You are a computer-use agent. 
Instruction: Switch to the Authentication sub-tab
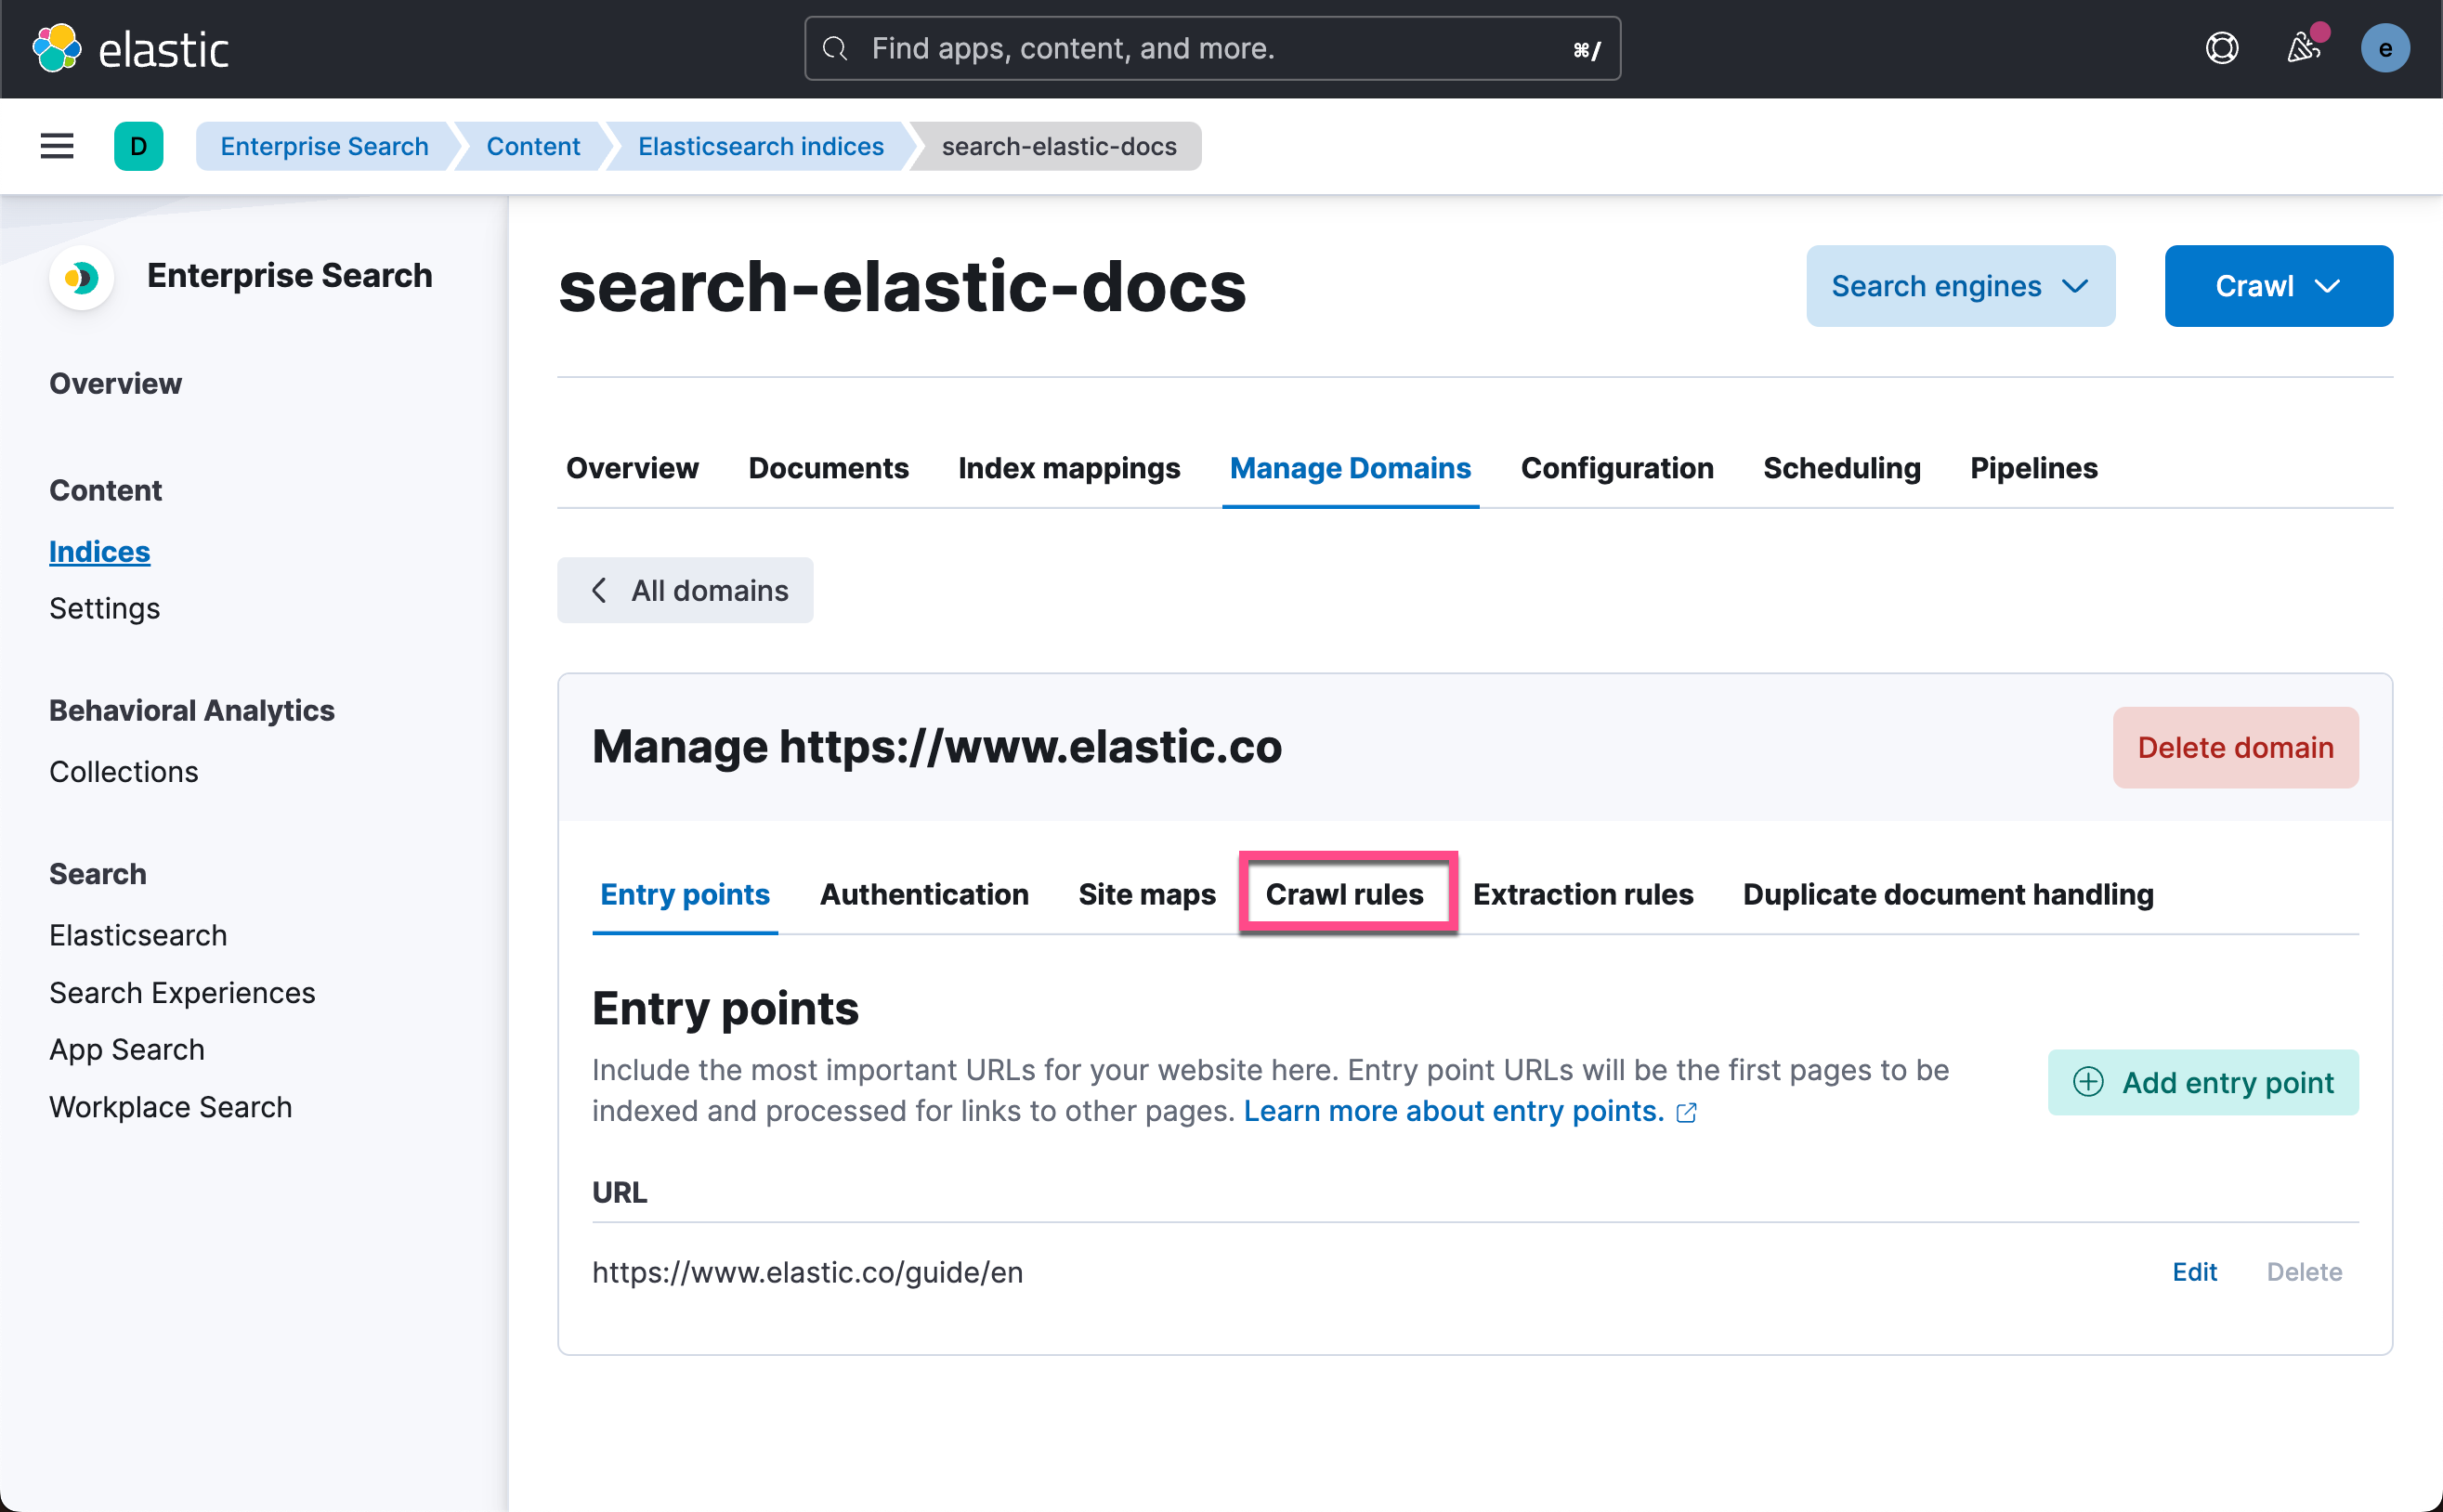click(924, 894)
